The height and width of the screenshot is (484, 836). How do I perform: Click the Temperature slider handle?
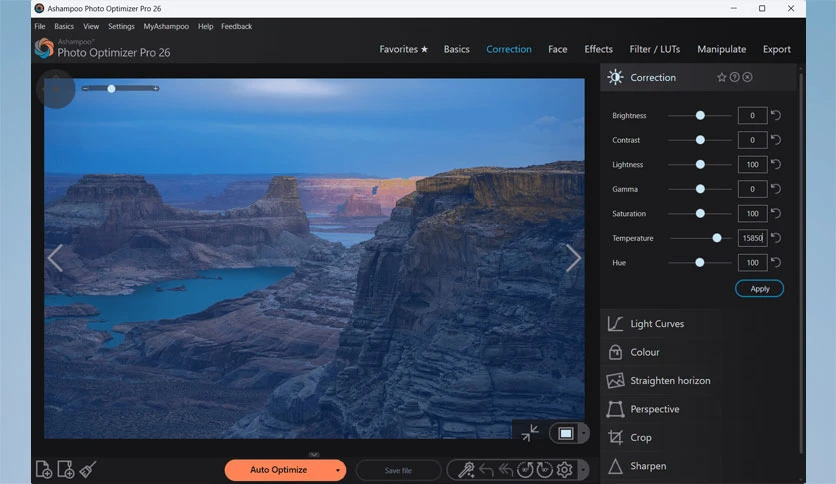click(x=717, y=238)
